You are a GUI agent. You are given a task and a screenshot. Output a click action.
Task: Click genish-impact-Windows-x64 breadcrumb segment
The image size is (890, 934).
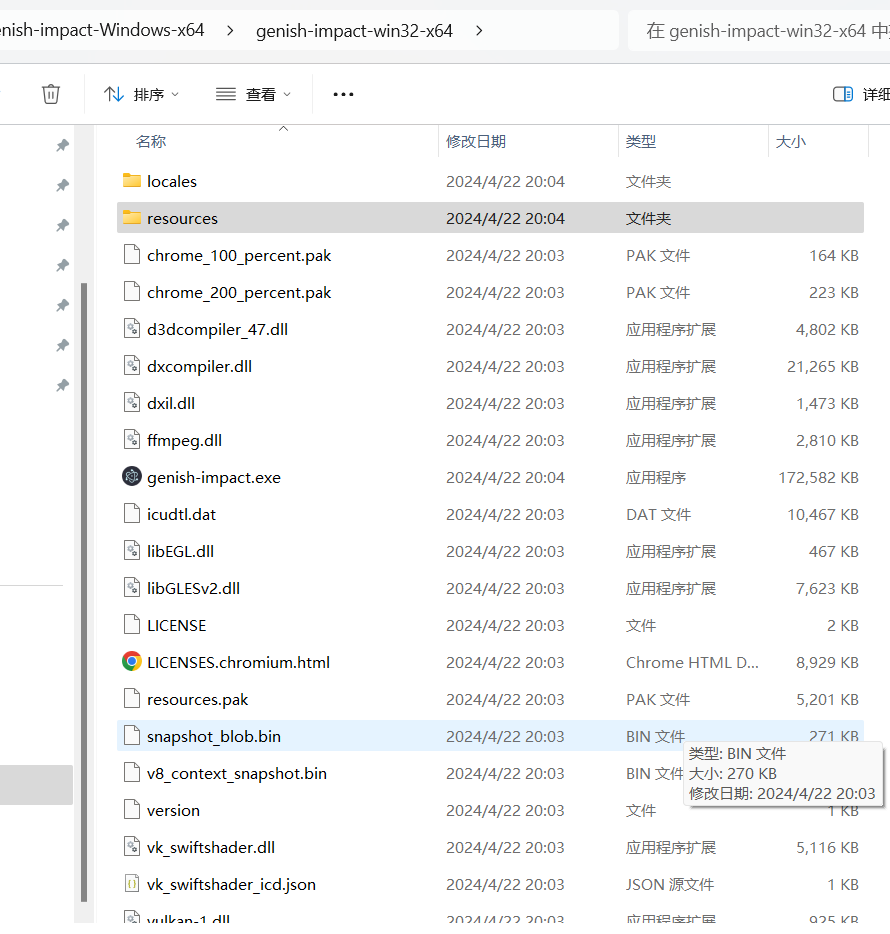click(98, 31)
